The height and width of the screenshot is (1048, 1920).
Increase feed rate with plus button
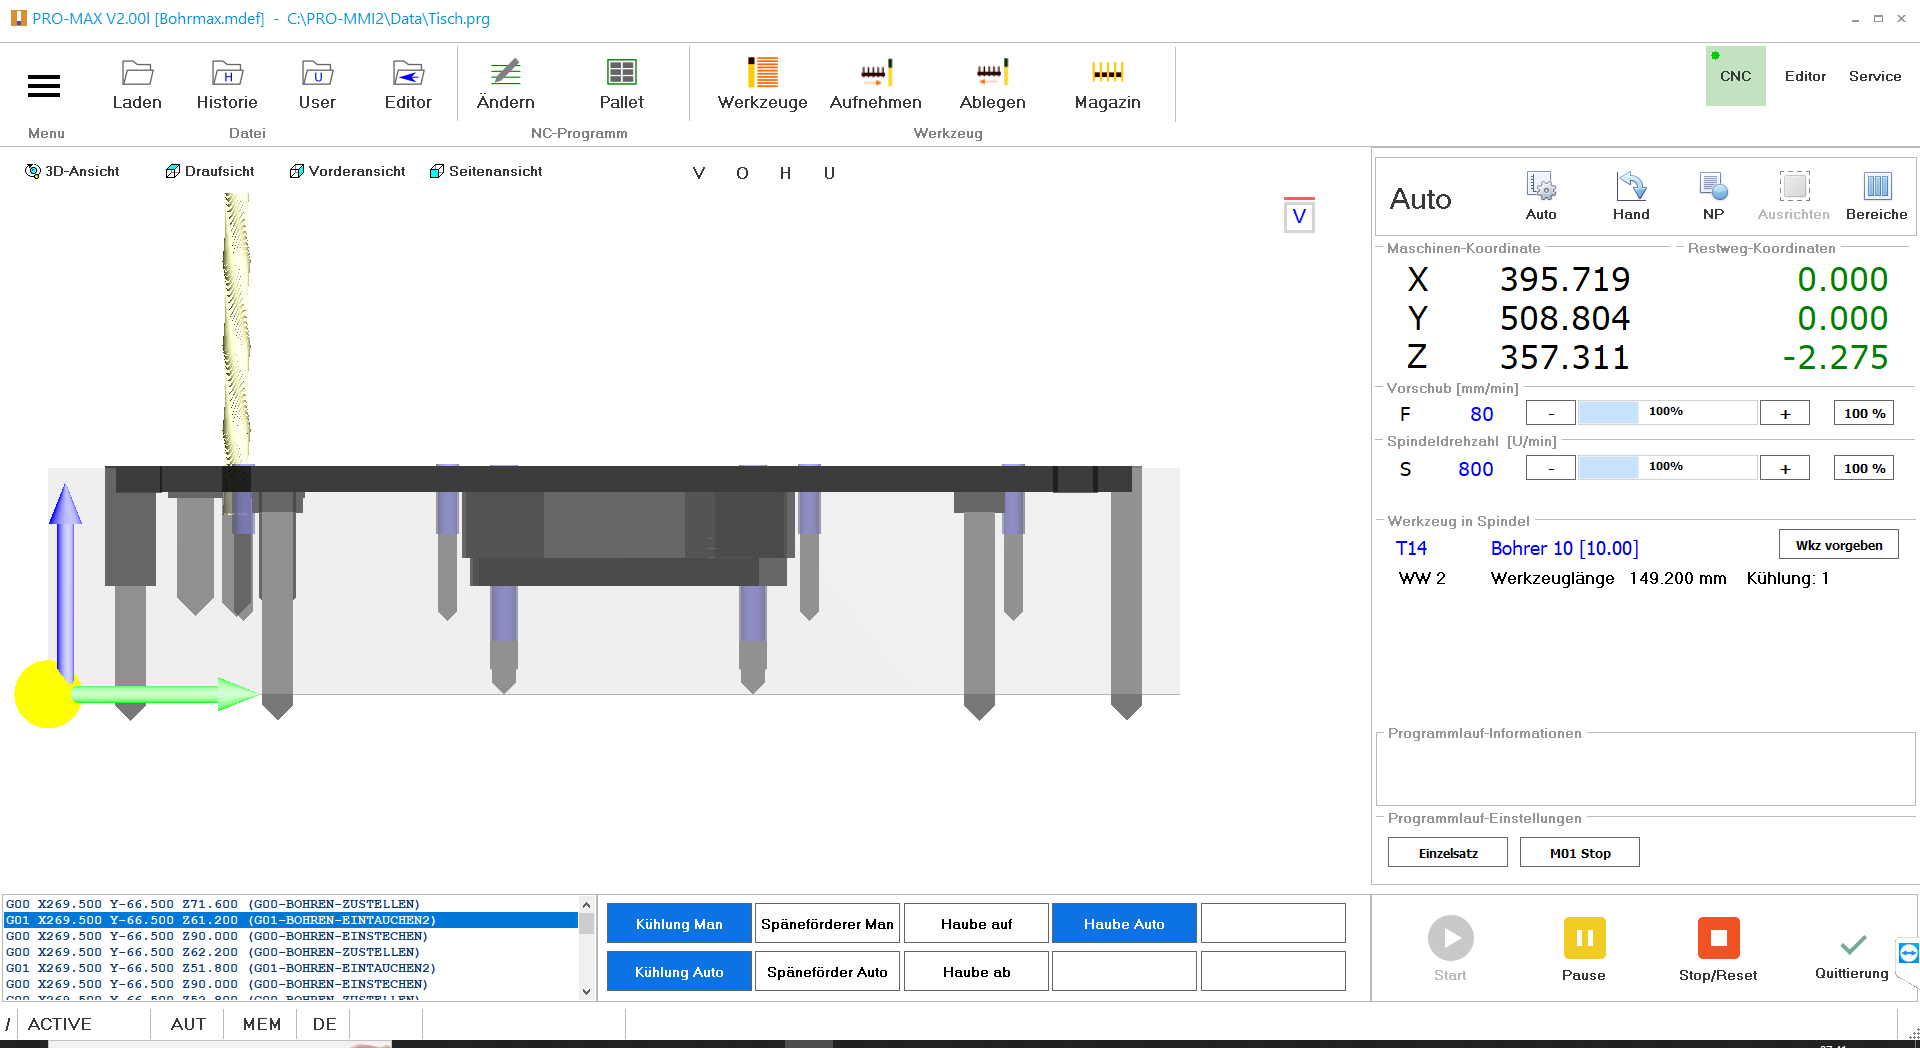tap(1784, 413)
